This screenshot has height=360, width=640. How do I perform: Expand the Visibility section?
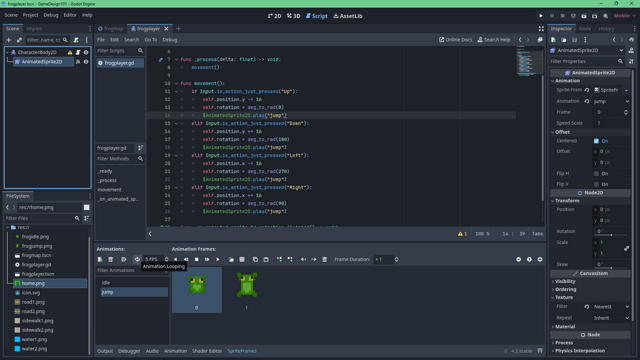565,282
